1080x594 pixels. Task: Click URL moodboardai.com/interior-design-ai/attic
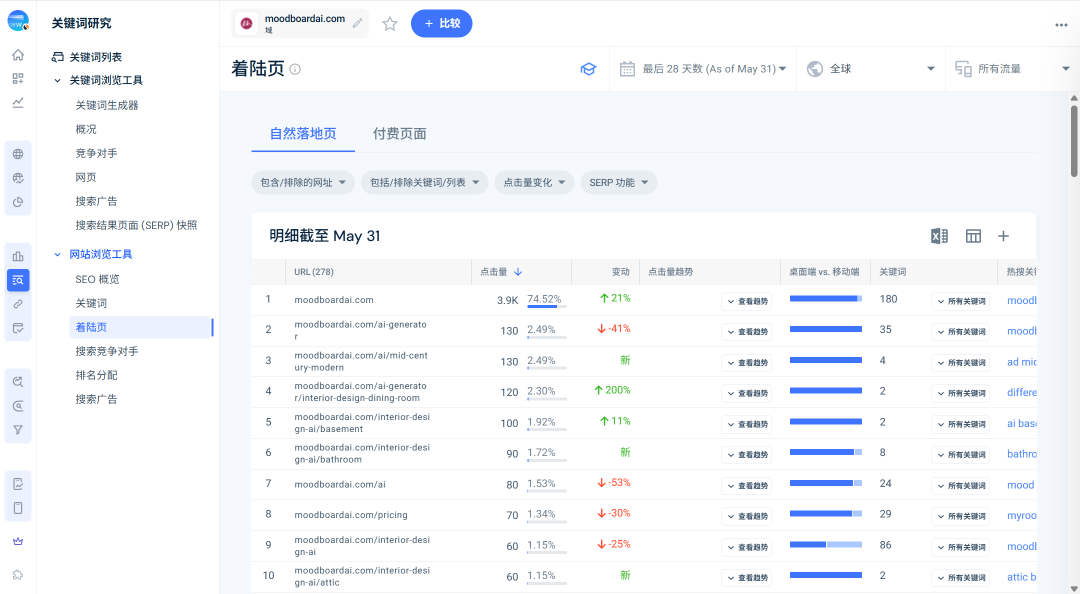362,577
